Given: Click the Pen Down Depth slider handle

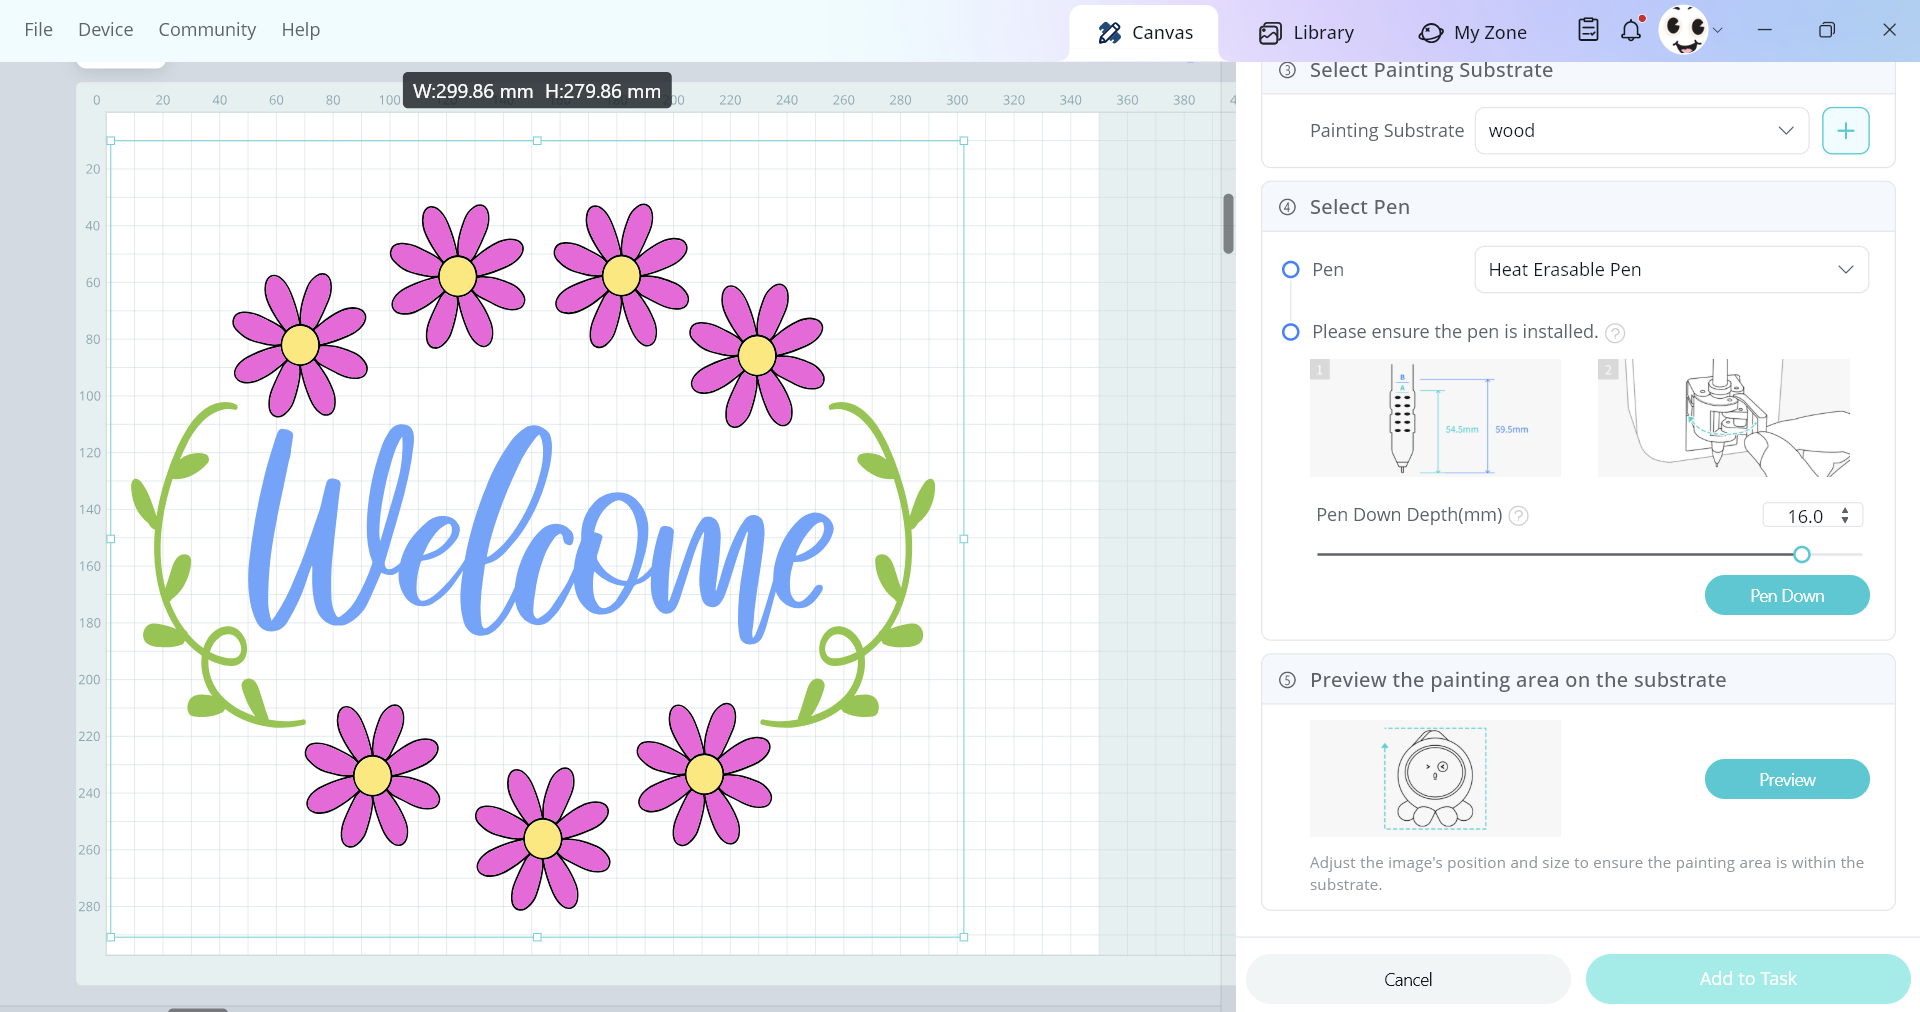Looking at the screenshot, I should (x=1802, y=554).
